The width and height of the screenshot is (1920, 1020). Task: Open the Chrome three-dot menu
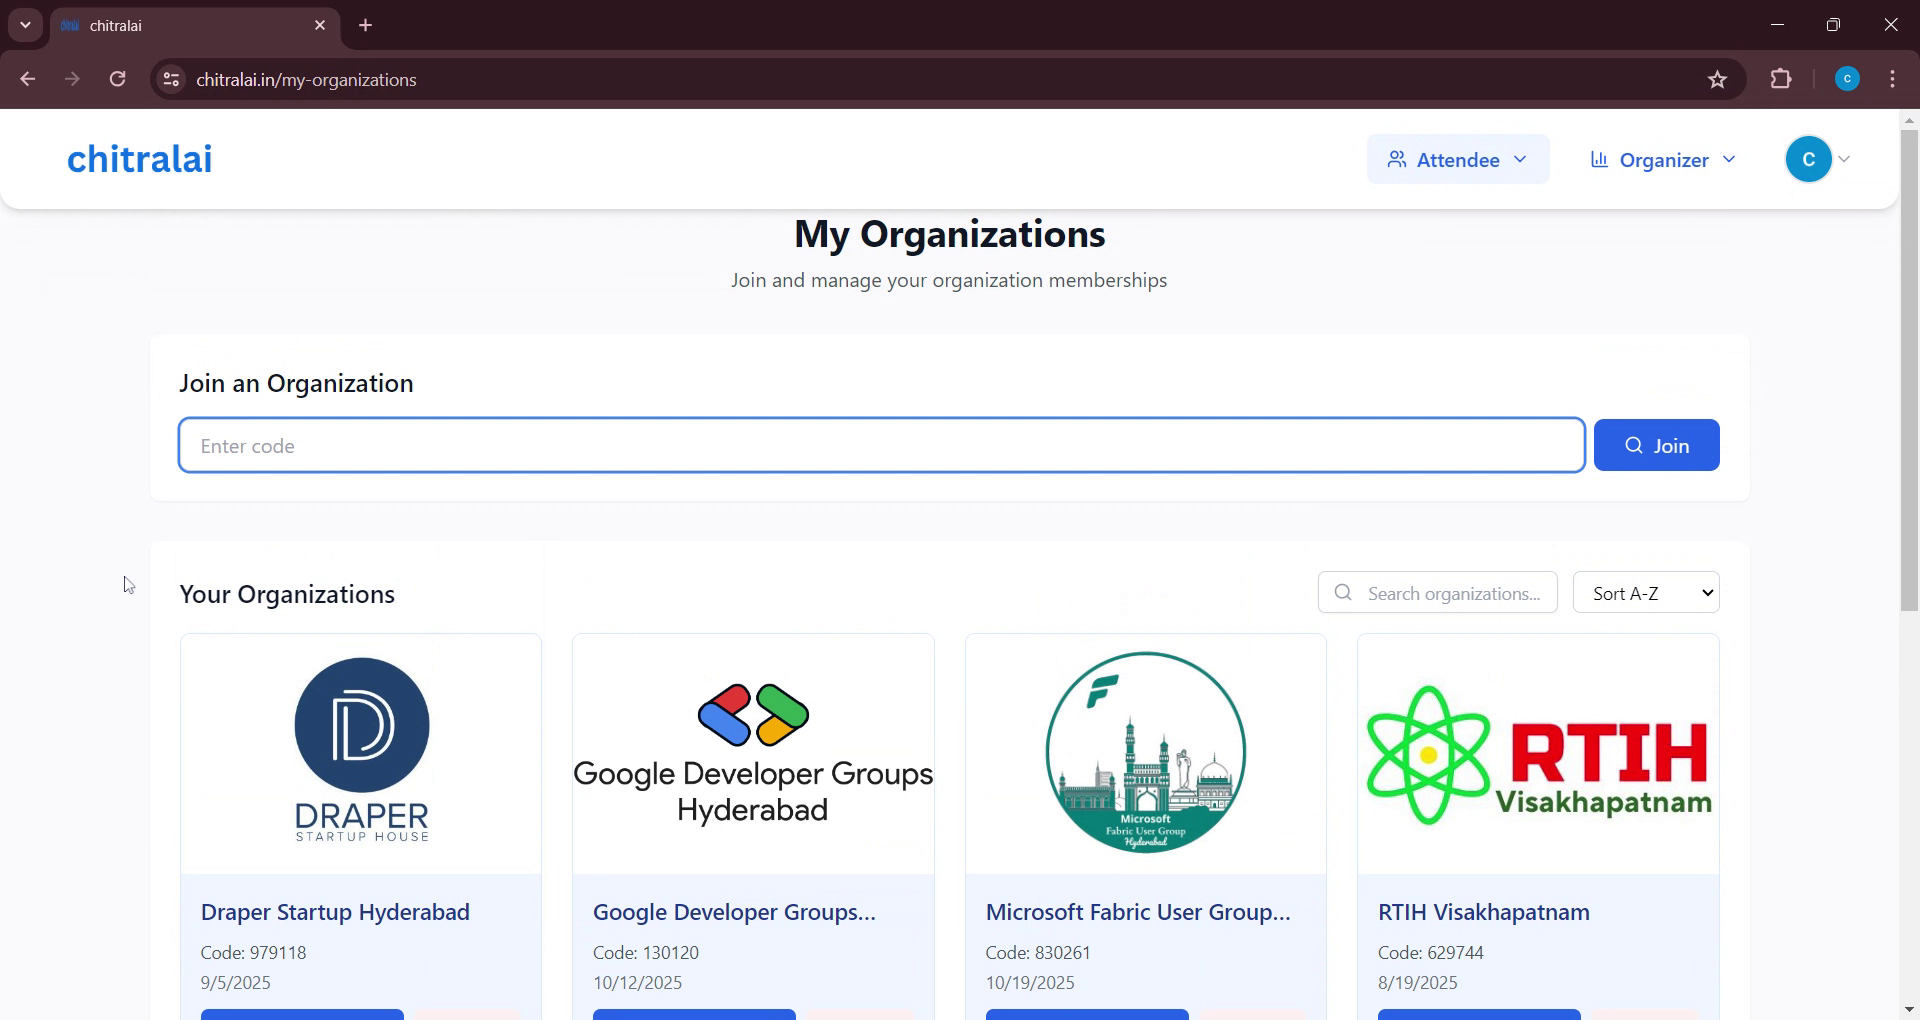pyautogui.click(x=1892, y=79)
